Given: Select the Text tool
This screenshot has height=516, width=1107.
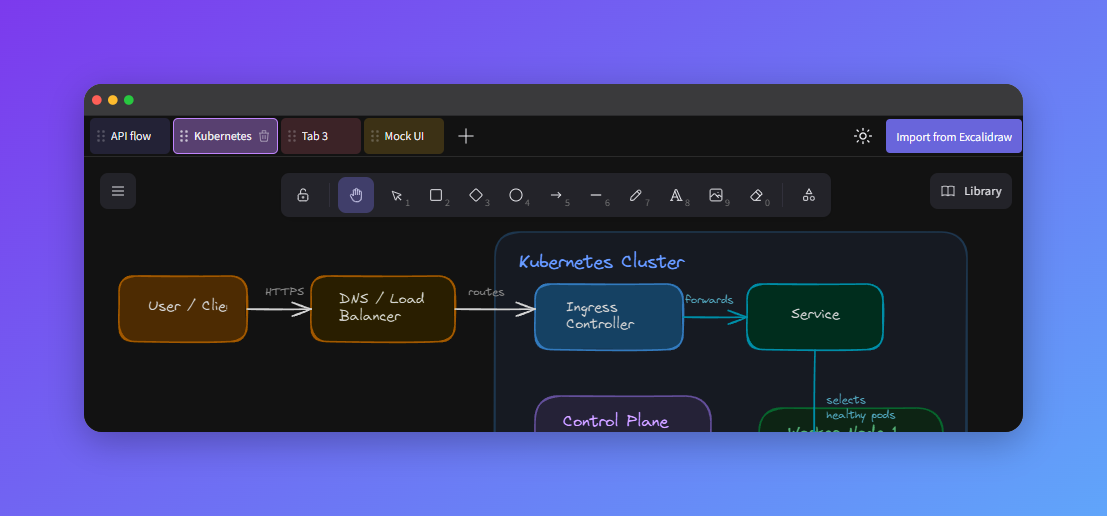Looking at the screenshot, I should click(676, 196).
